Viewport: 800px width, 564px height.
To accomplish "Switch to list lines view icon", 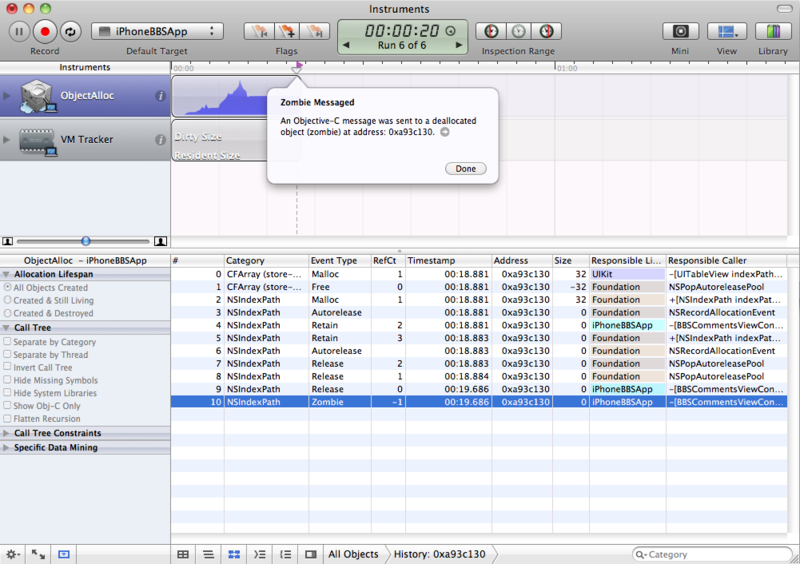I will pos(208,554).
